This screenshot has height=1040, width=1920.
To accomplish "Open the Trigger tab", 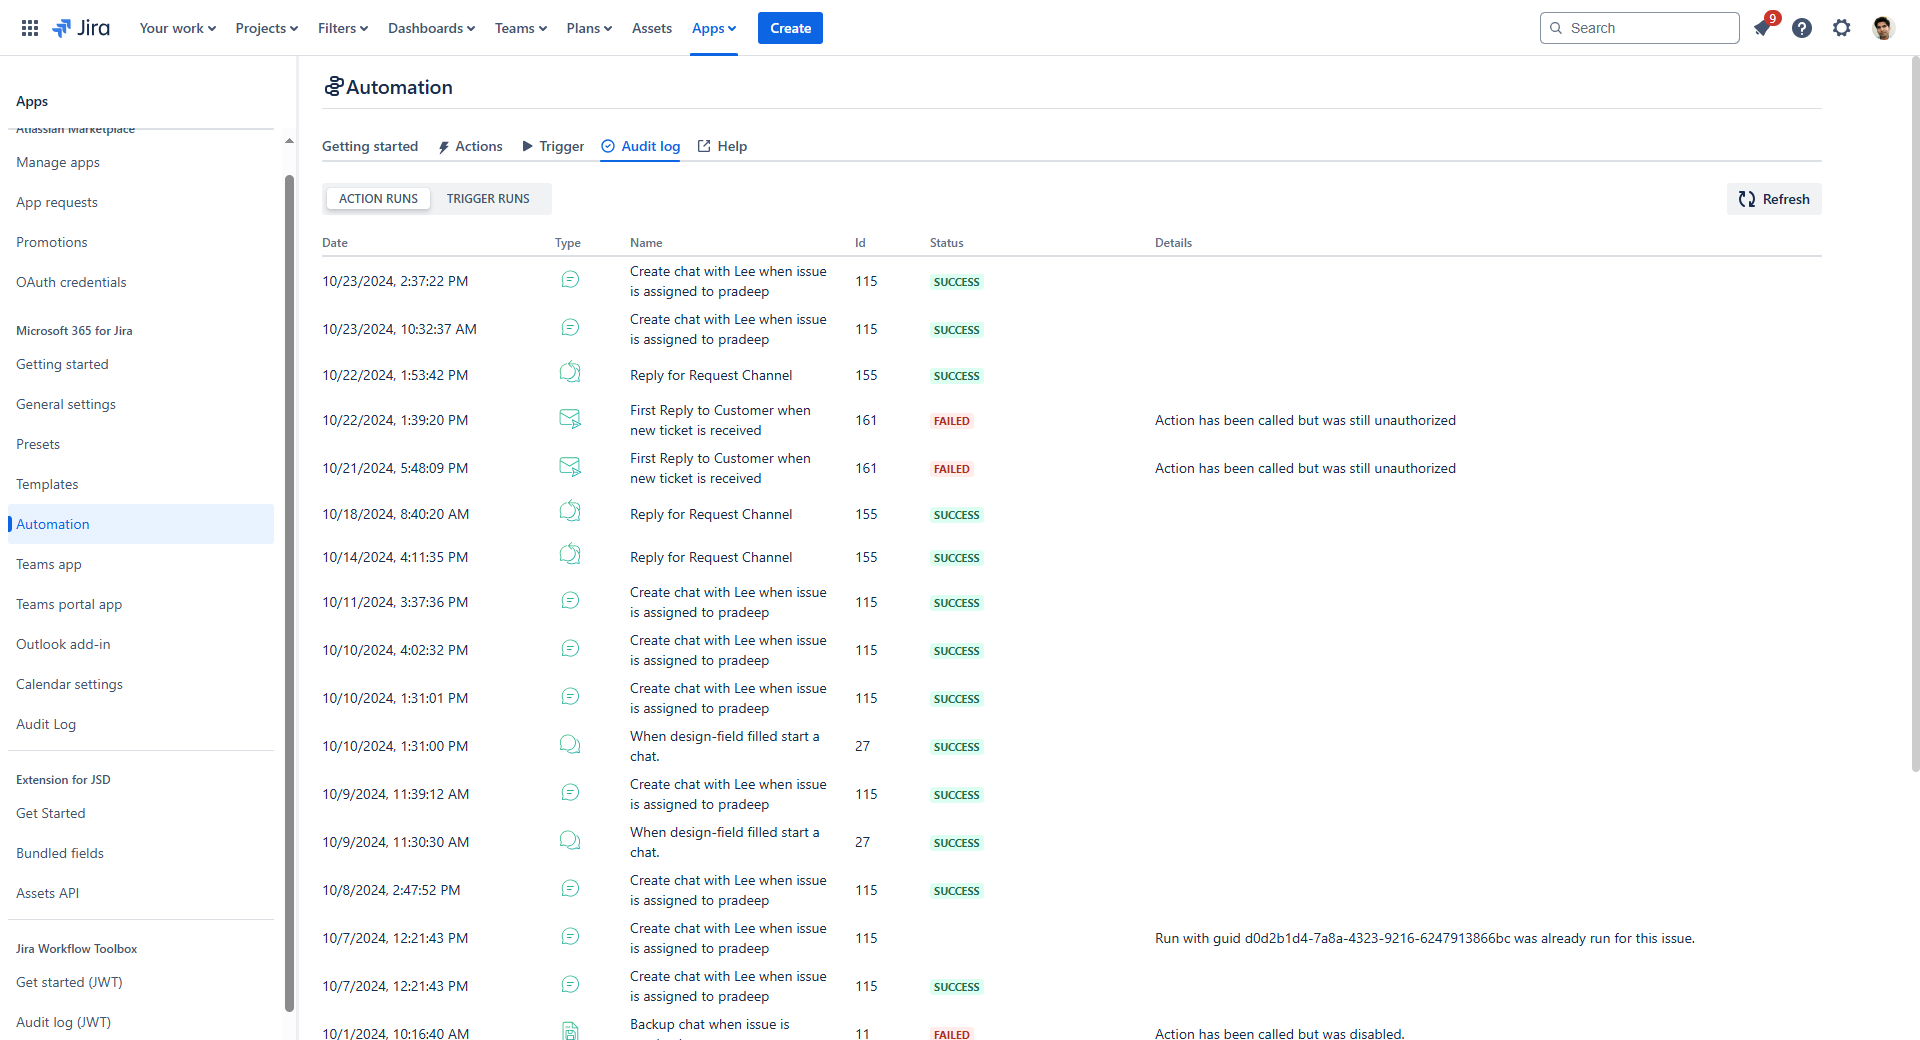I will 553,146.
